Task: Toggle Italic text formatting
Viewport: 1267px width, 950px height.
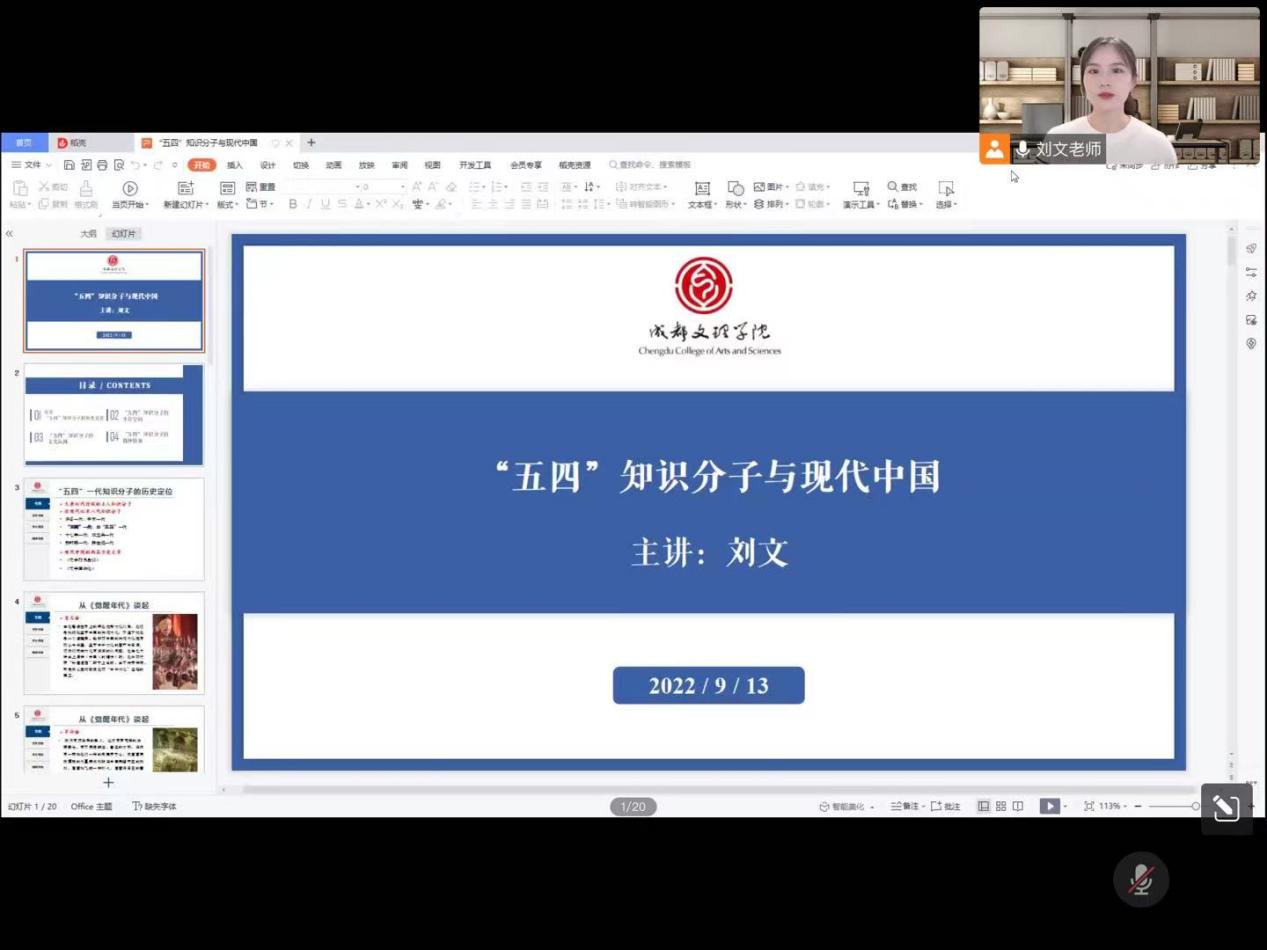Action: (309, 204)
